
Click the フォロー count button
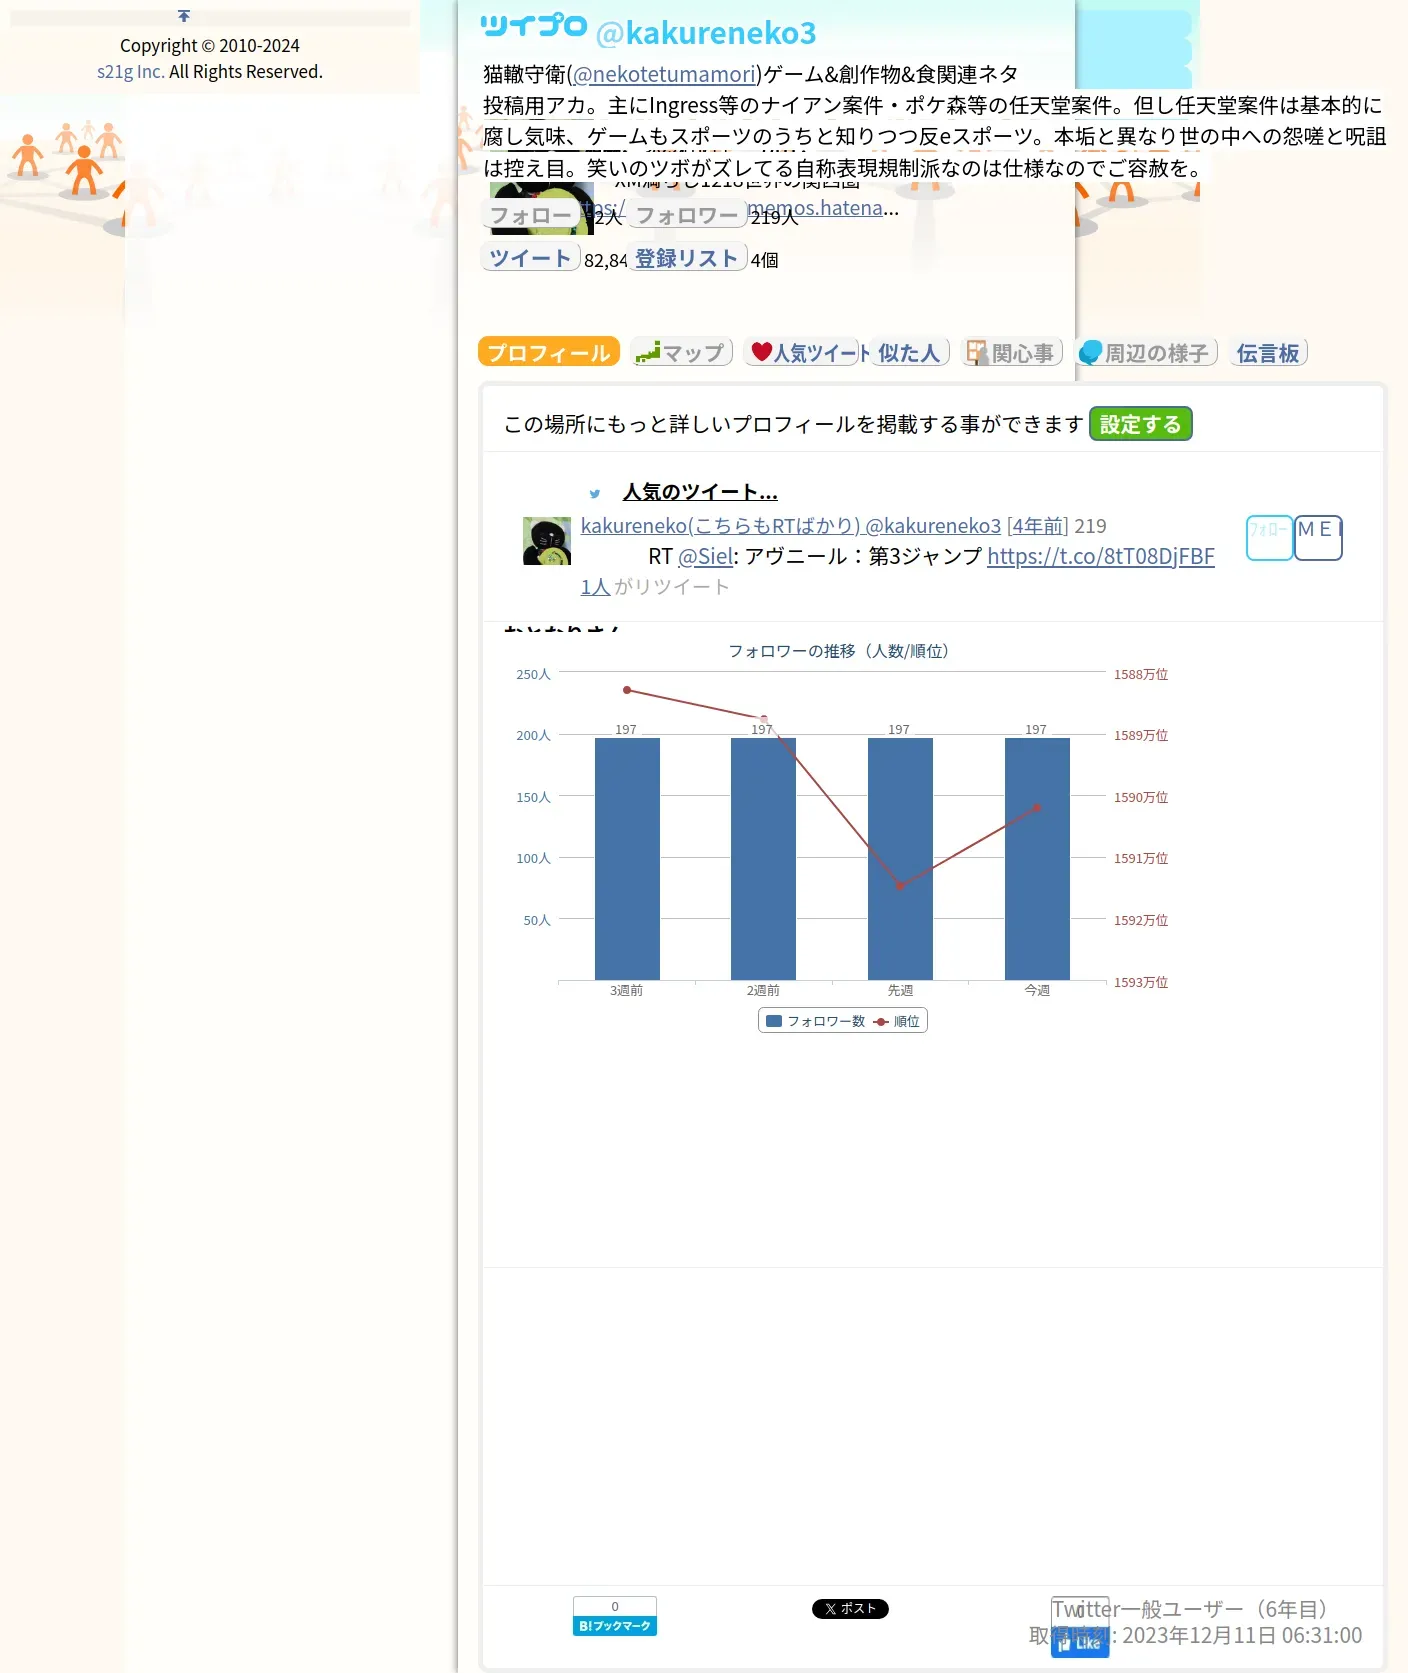(531, 214)
